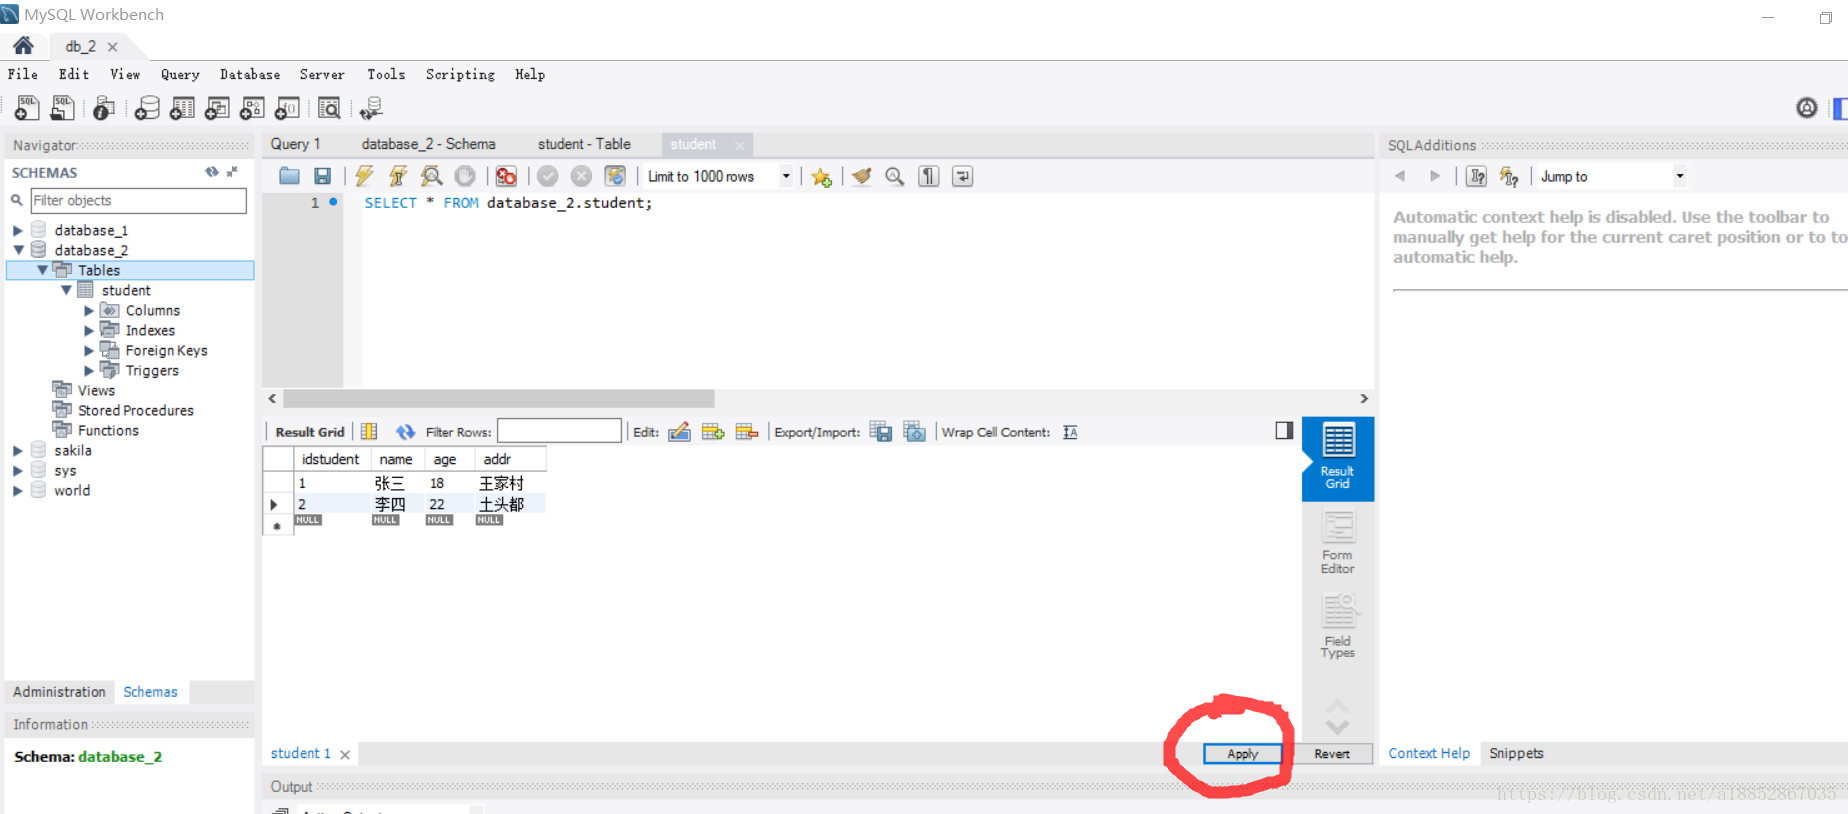Click the new SQL tab icon
1848x814 pixels.
[27, 108]
